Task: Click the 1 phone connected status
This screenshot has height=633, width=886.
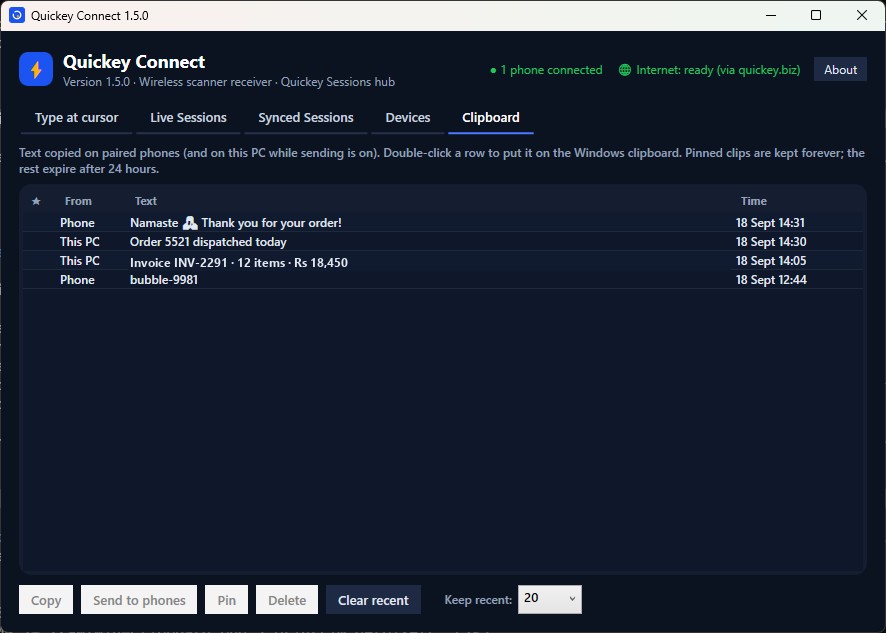Action: pos(546,70)
